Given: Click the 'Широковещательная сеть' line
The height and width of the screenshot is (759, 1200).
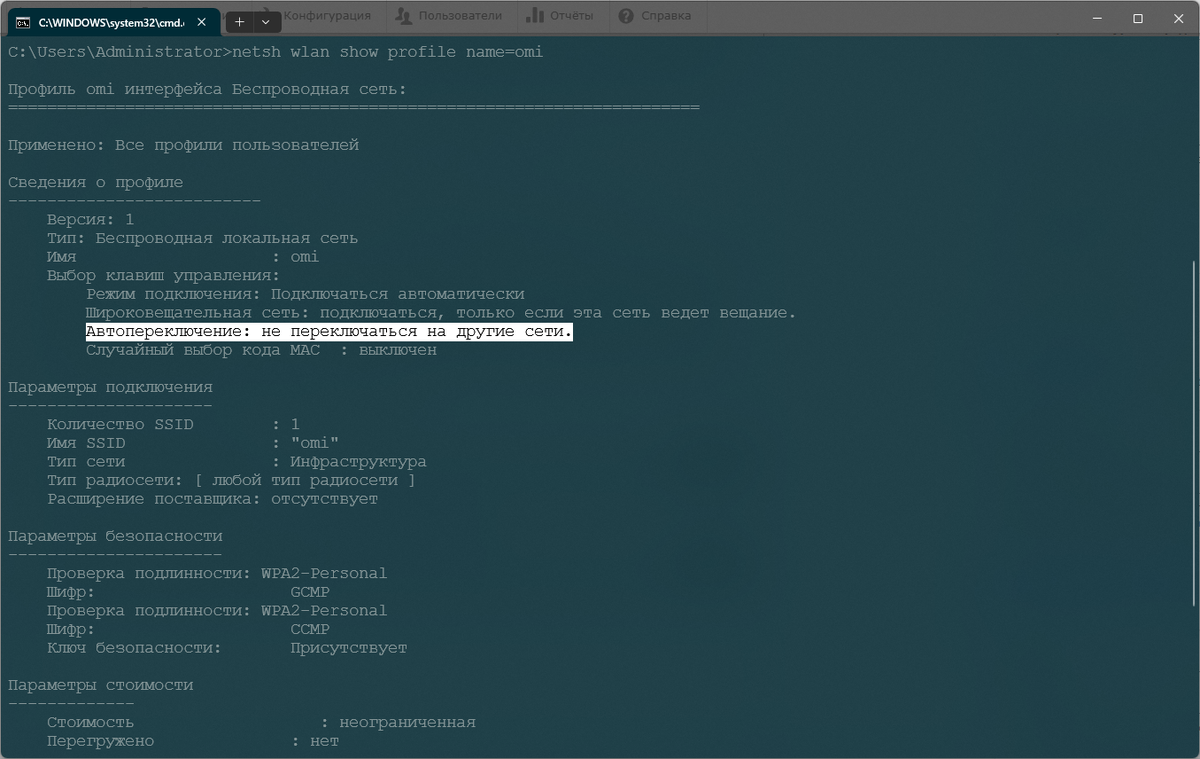Looking at the screenshot, I should (441, 313).
